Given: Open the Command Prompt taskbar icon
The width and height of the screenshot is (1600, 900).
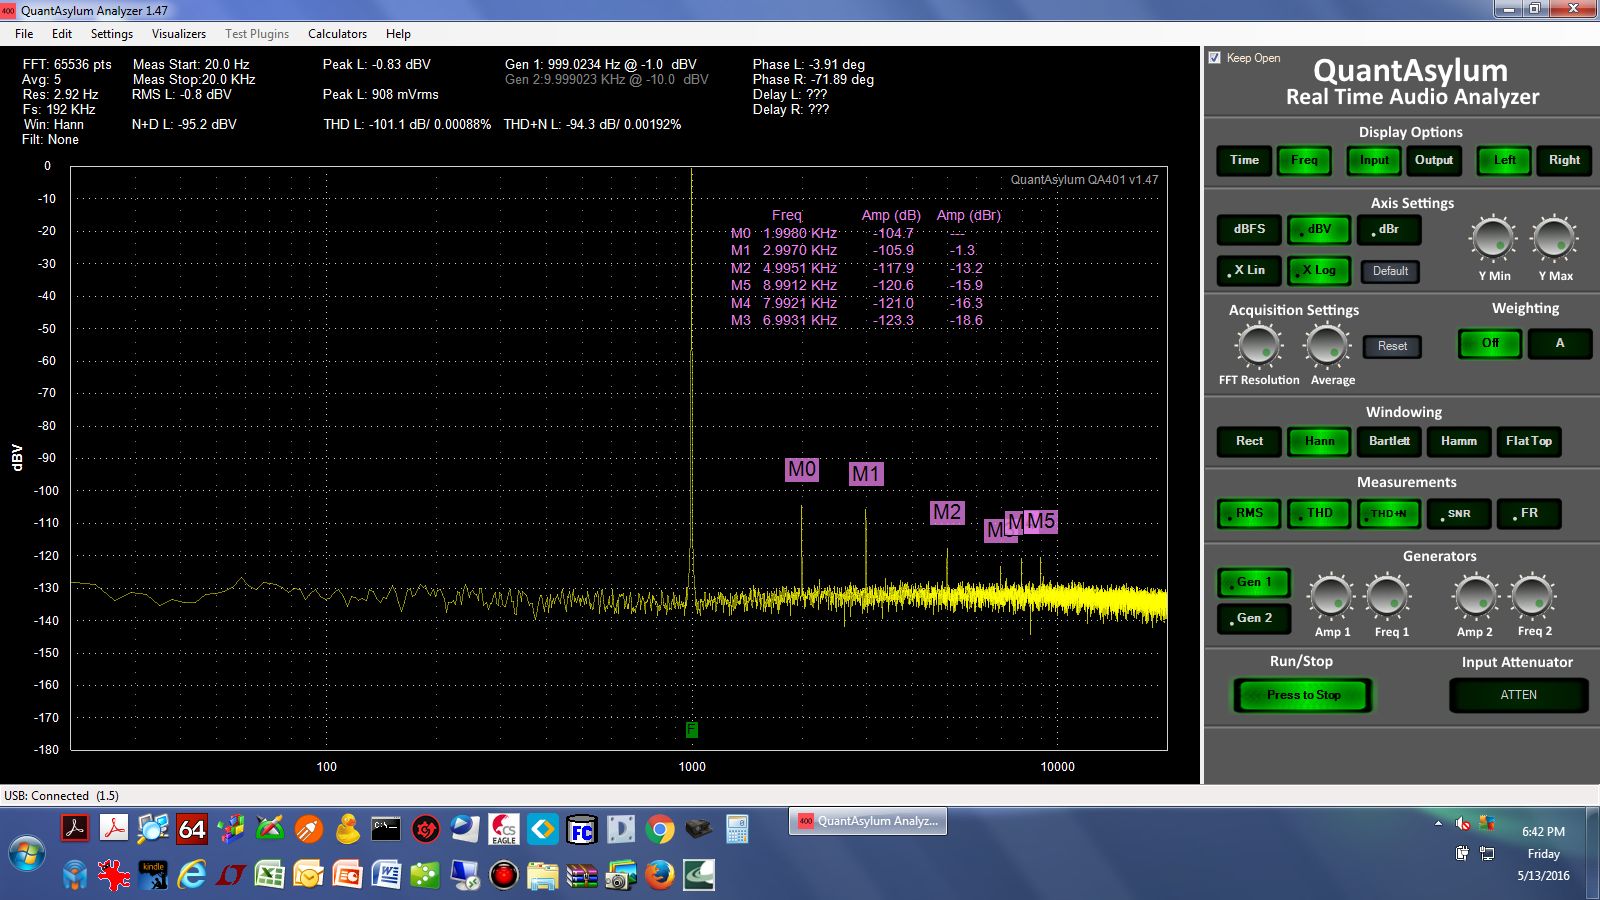Looking at the screenshot, I should pyautogui.click(x=386, y=829).
